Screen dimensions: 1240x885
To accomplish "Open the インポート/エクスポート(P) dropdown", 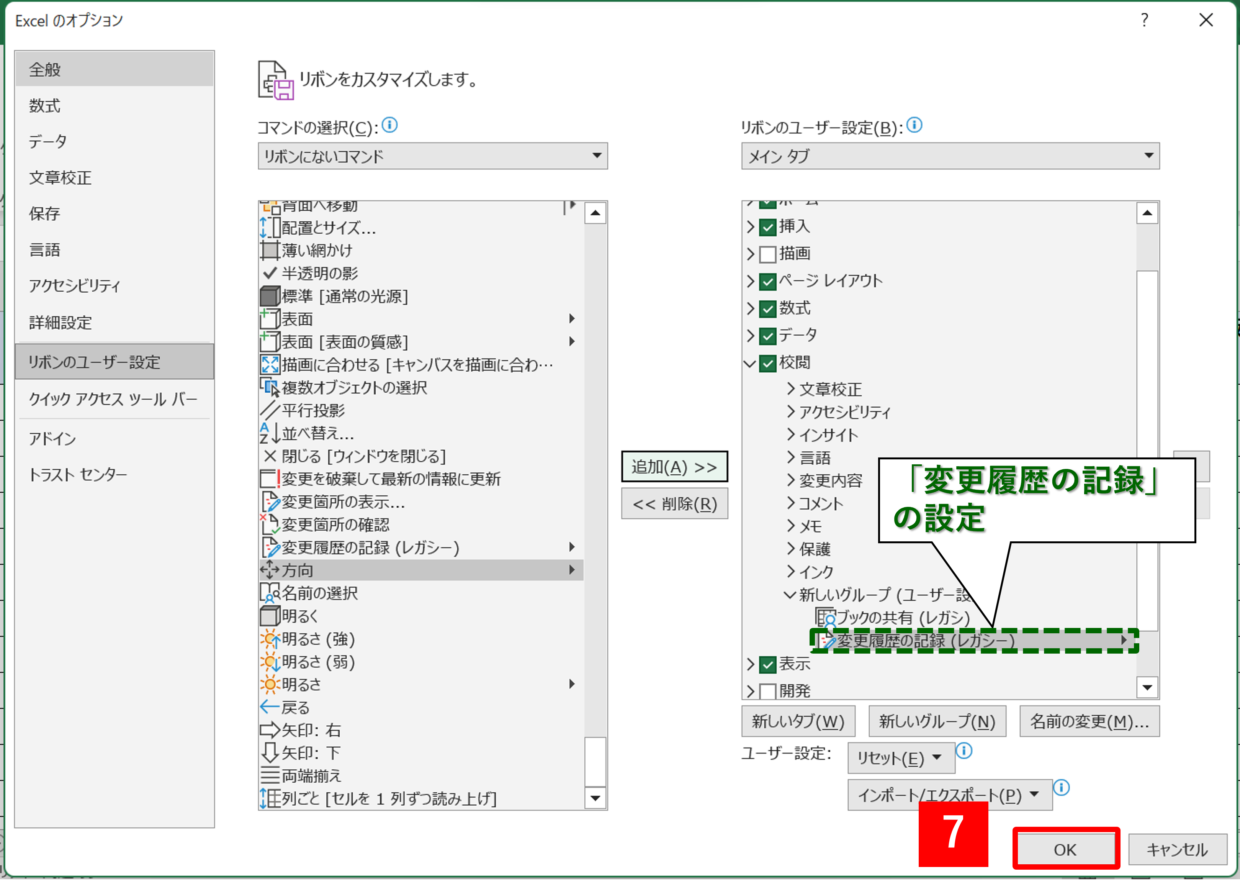I will (x=950, y=795).
